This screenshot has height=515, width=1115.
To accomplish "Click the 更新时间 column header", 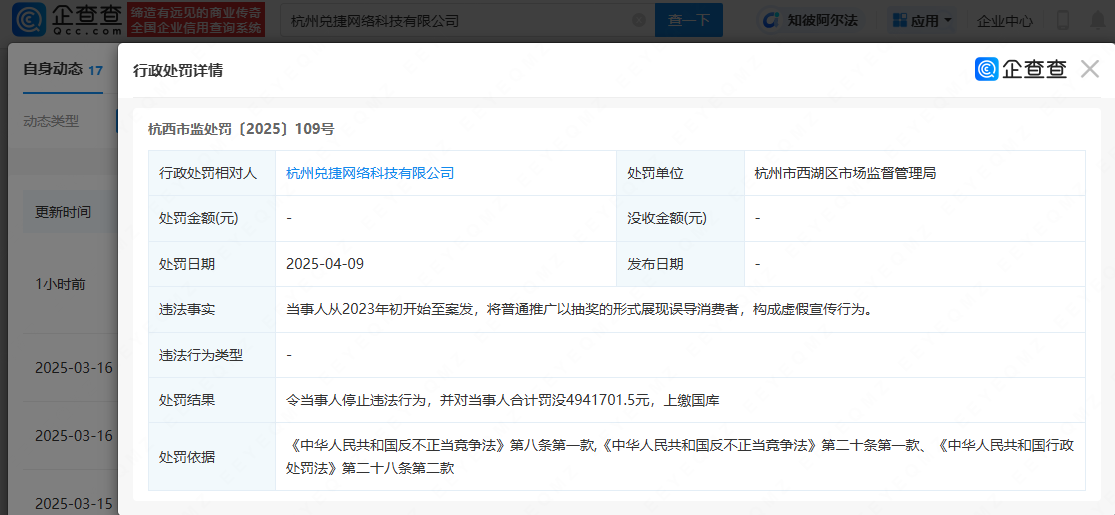I will pos(63,212).
